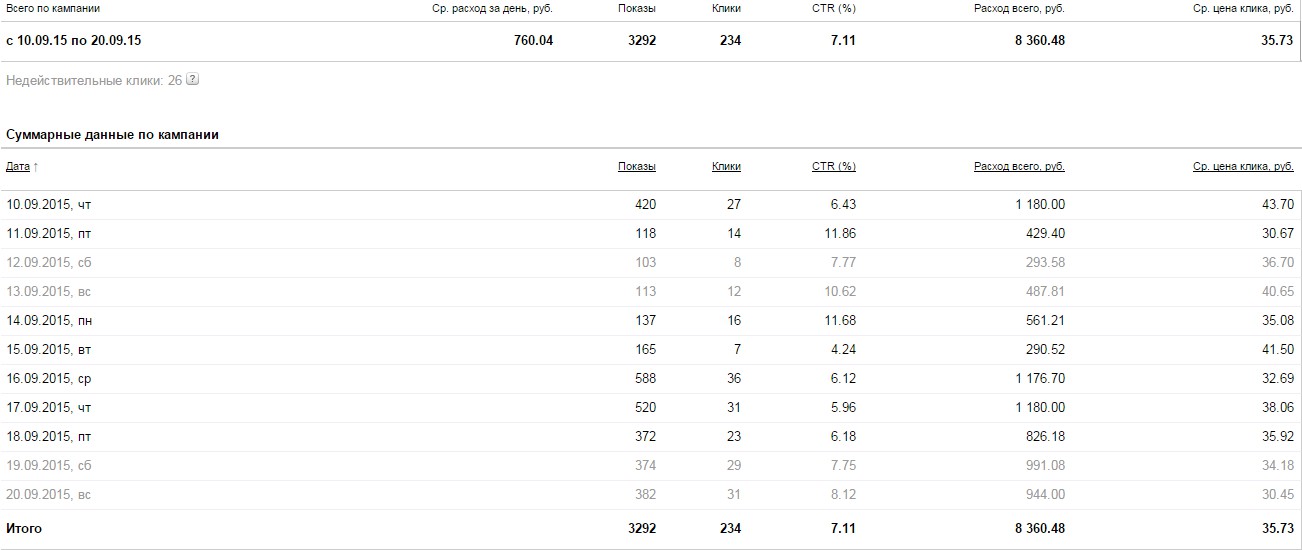Sort by Ср. цена клика header

1243,166
